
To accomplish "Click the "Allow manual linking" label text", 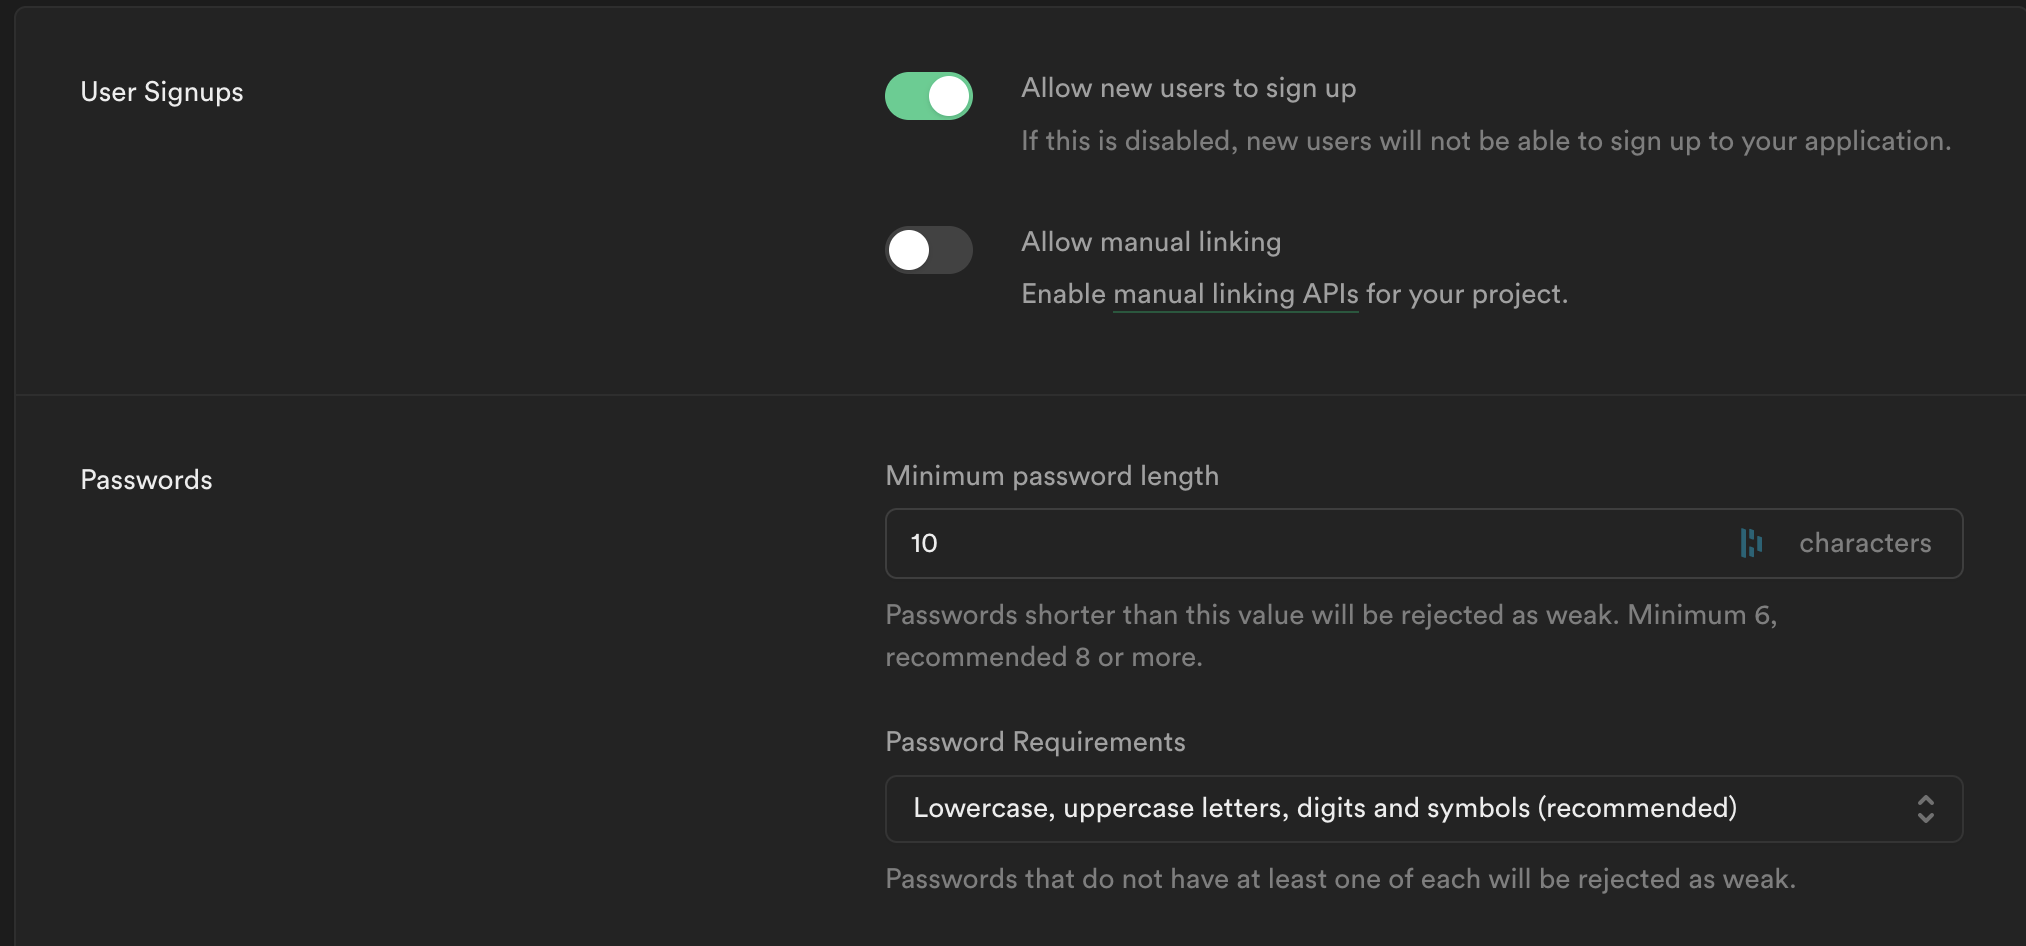I will point(1150,242).
